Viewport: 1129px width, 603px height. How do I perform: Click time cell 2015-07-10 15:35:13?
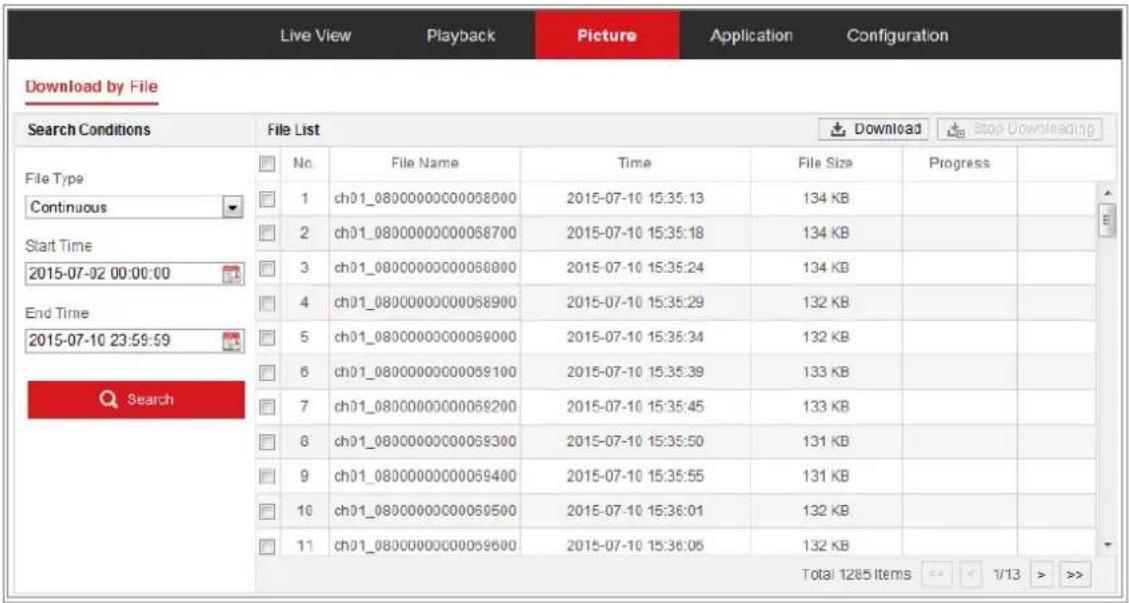(x=634, y=198)
